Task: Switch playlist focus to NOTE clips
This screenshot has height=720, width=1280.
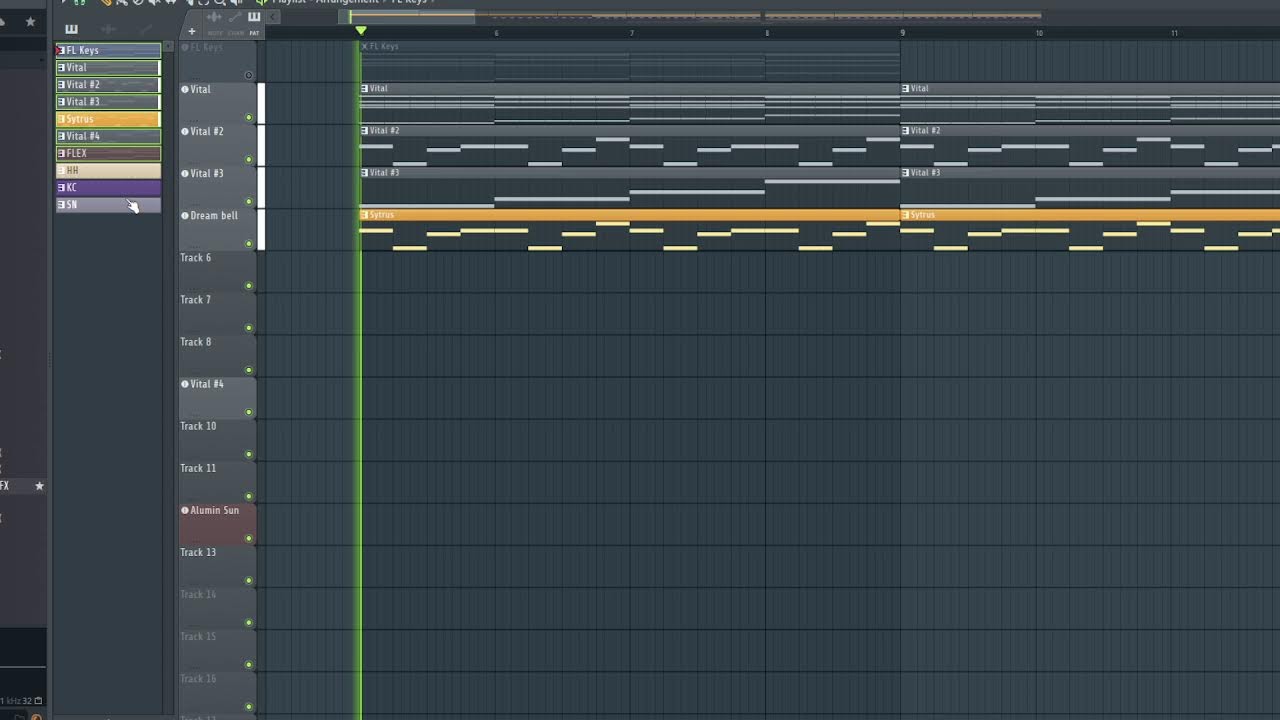Action: [x=215, y=33]
